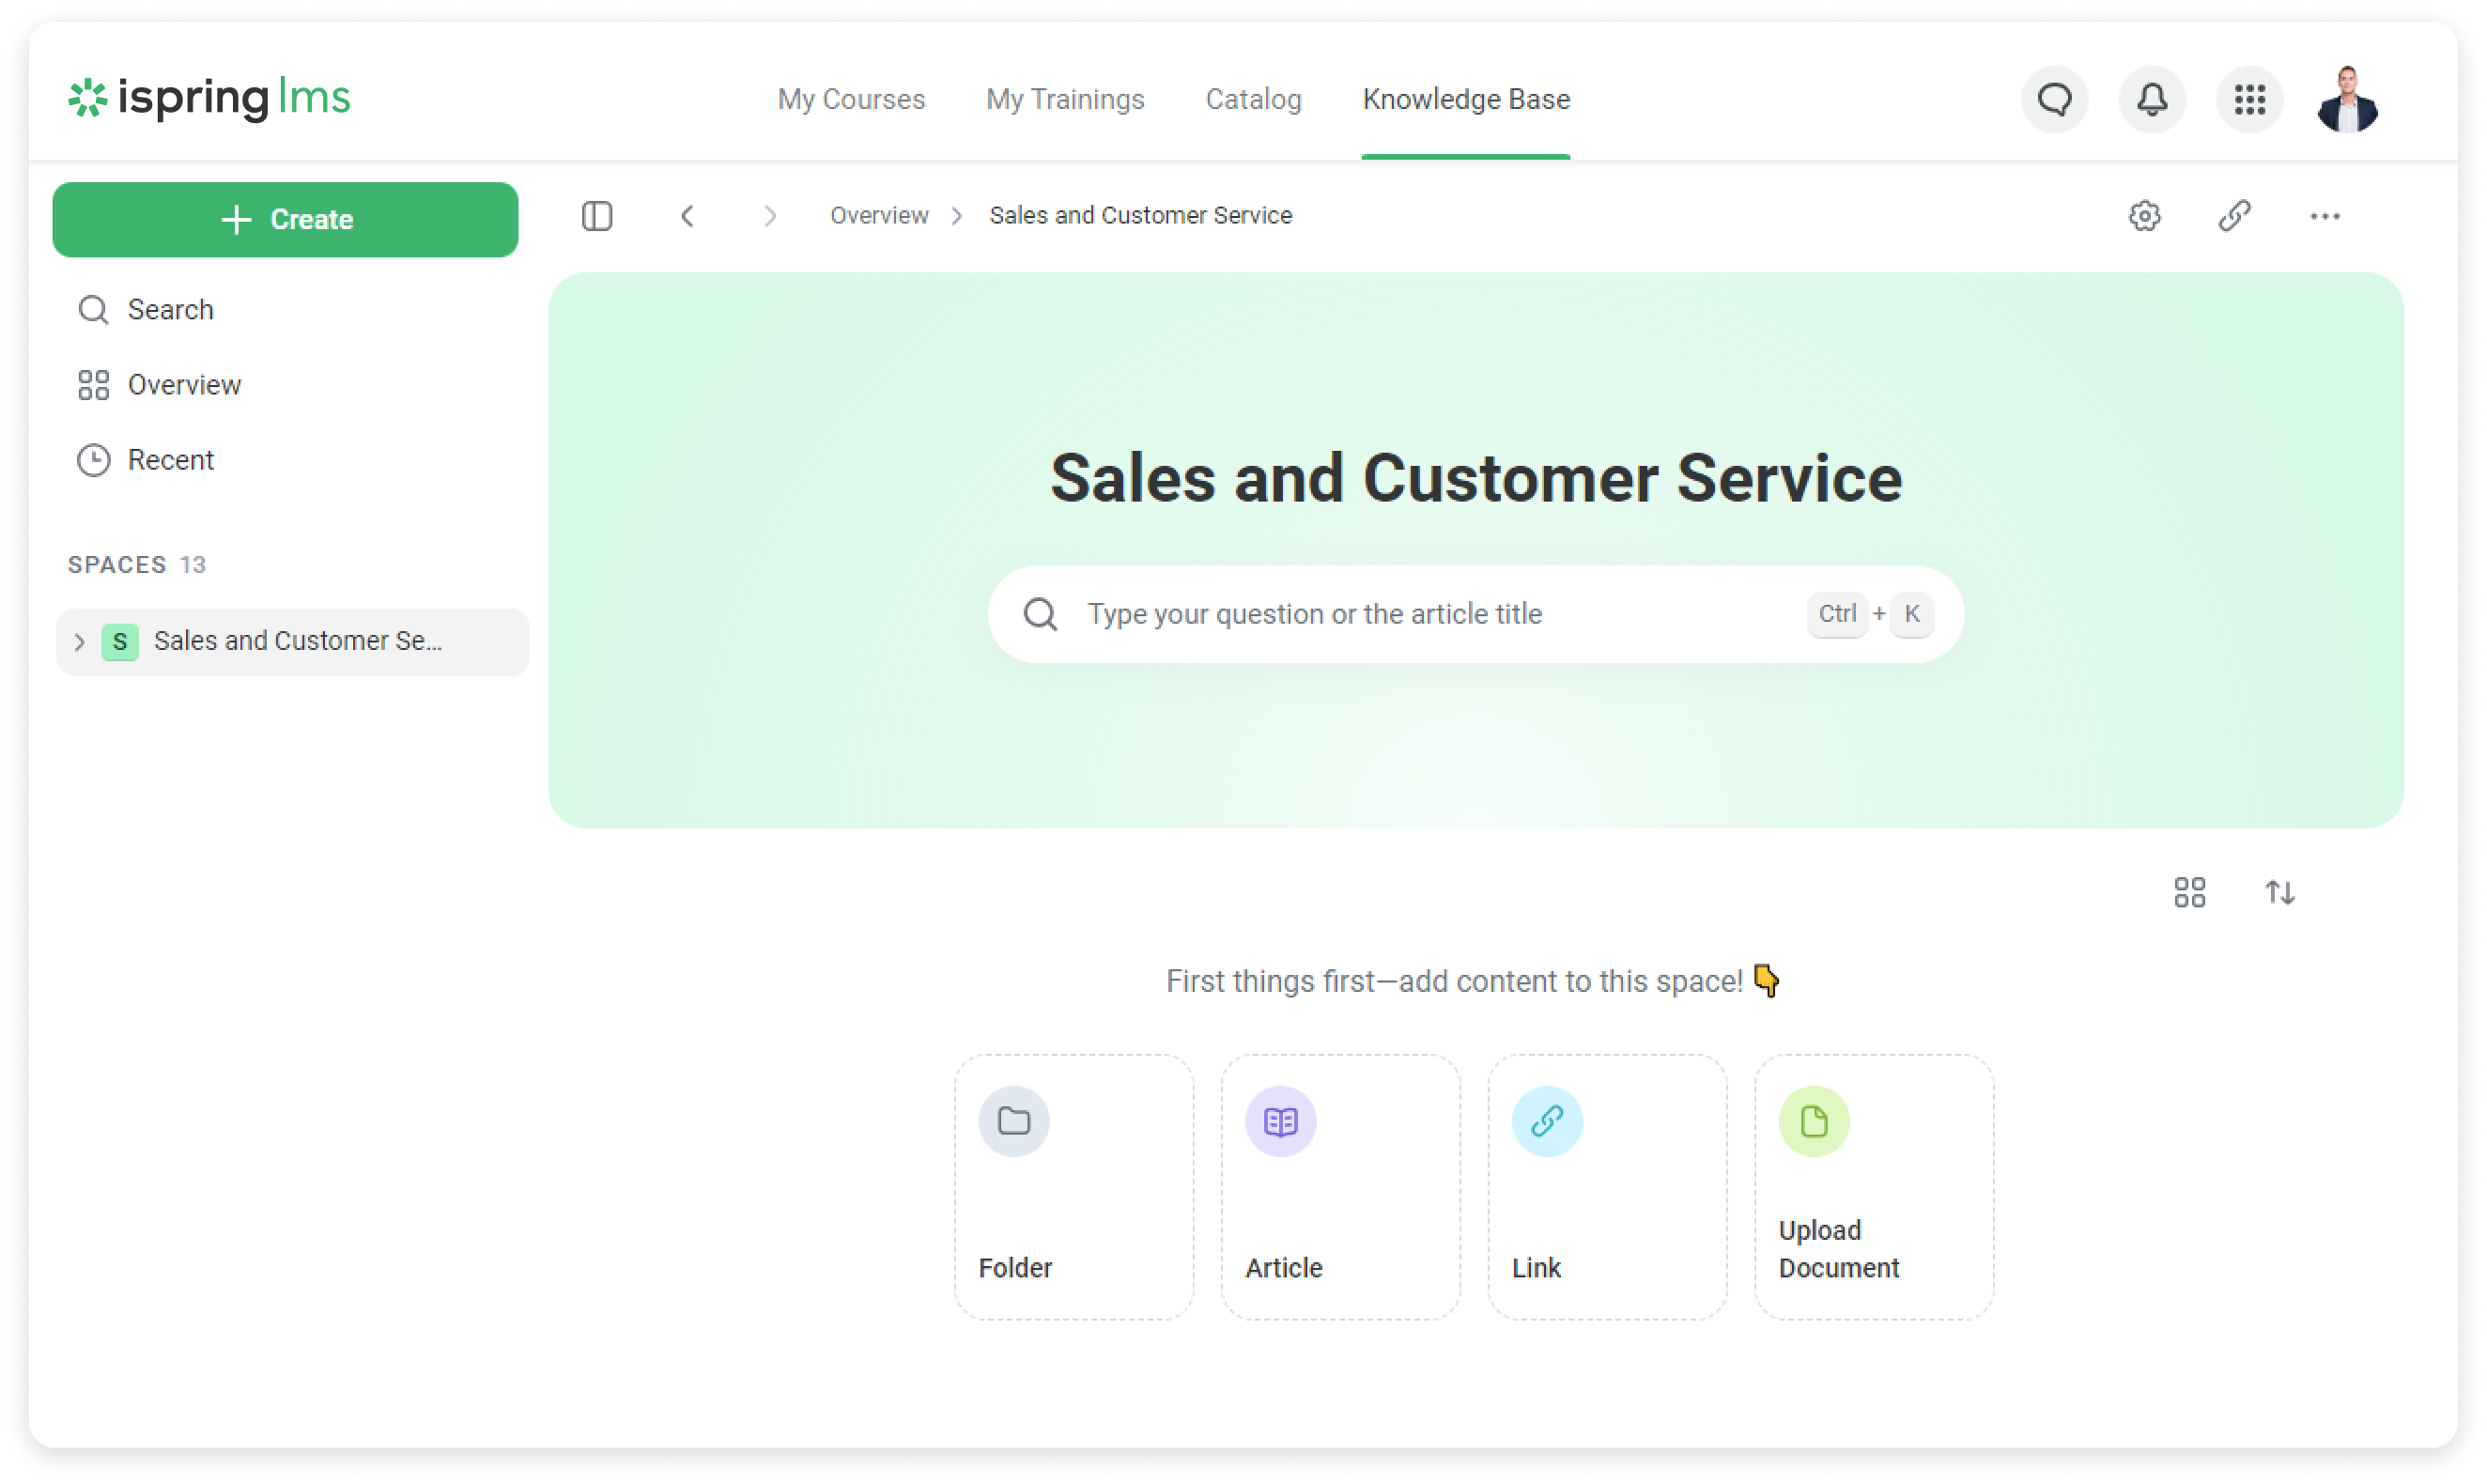Click the article search input field
Viewport: 2487px width, 1484px height.
(x=1440, y=614)
